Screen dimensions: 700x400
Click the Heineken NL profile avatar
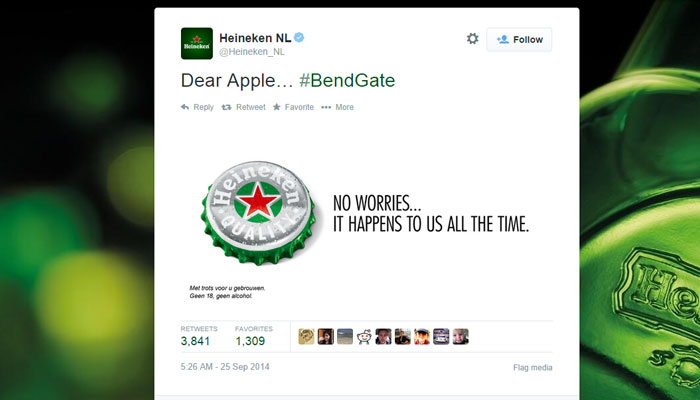(197, 43)
